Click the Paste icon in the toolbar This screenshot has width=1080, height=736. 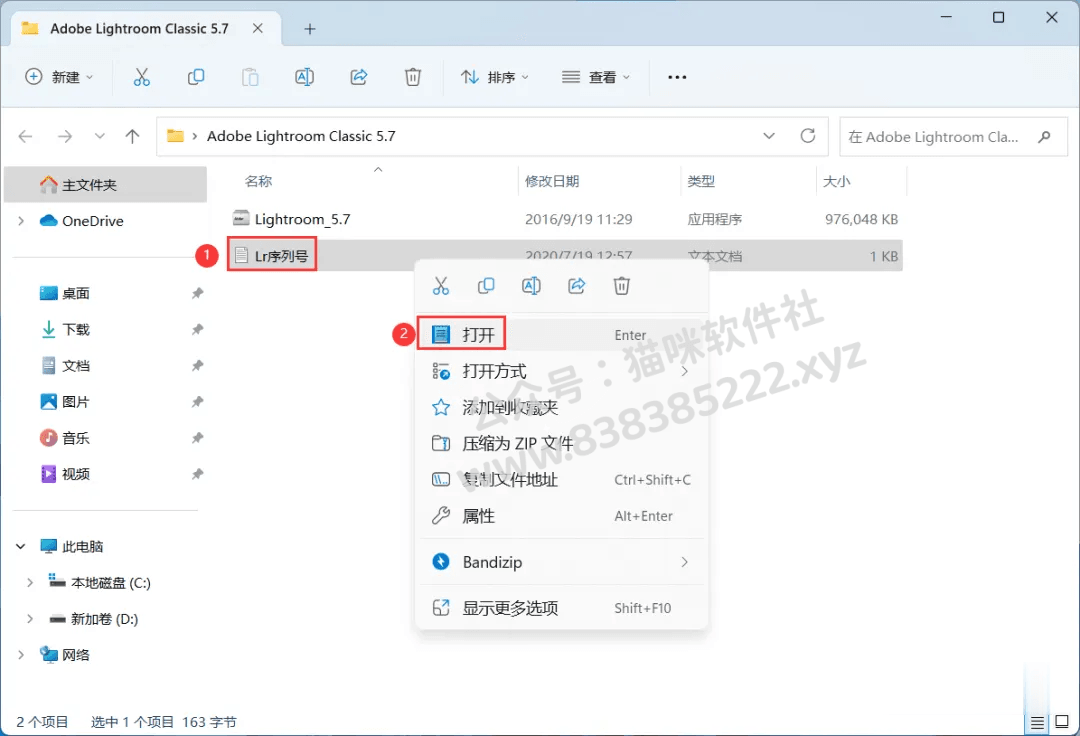pos(250,77)
